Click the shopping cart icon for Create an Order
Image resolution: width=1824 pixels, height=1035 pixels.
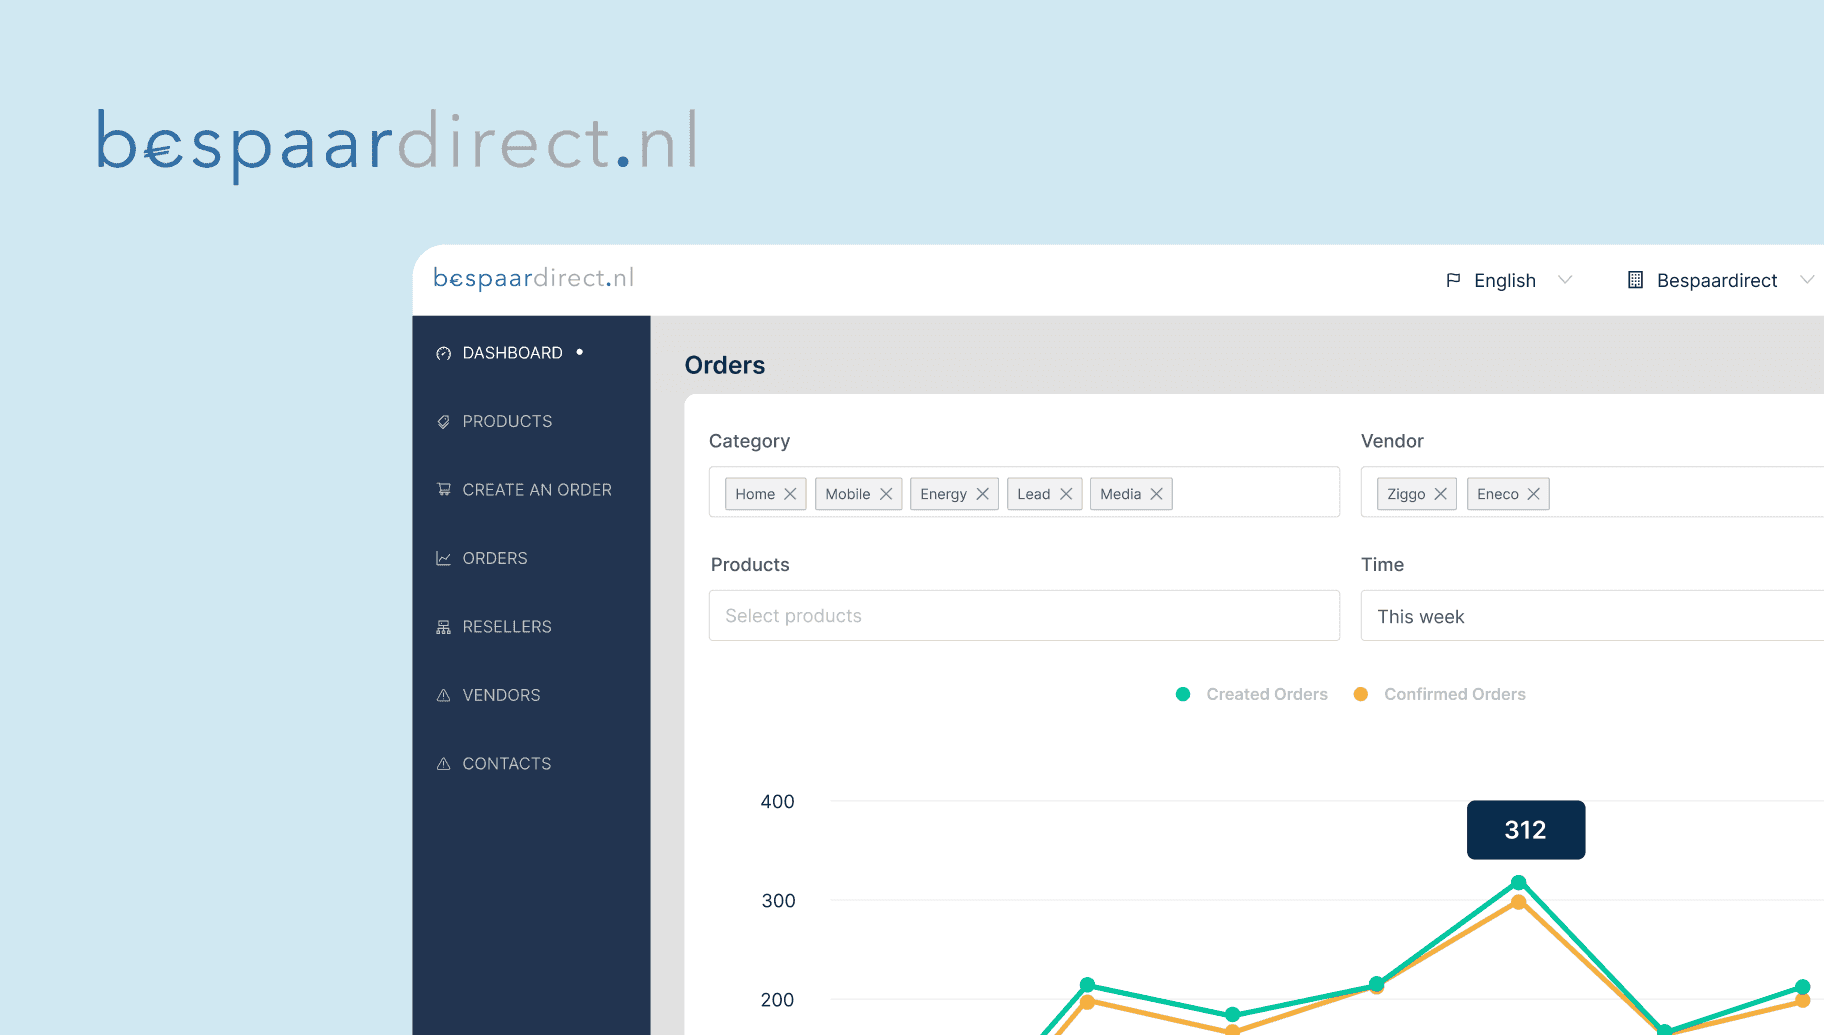tap(443, 490)
